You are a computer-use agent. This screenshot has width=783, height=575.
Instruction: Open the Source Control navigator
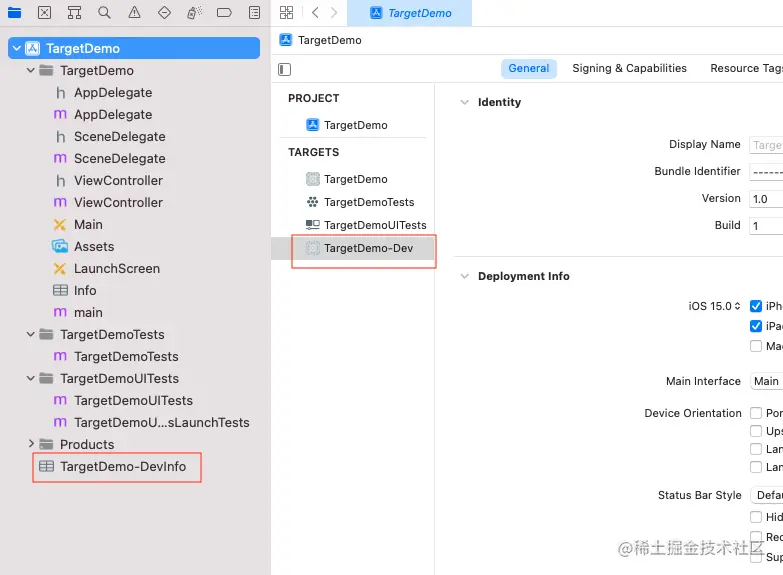pos(44,12)
